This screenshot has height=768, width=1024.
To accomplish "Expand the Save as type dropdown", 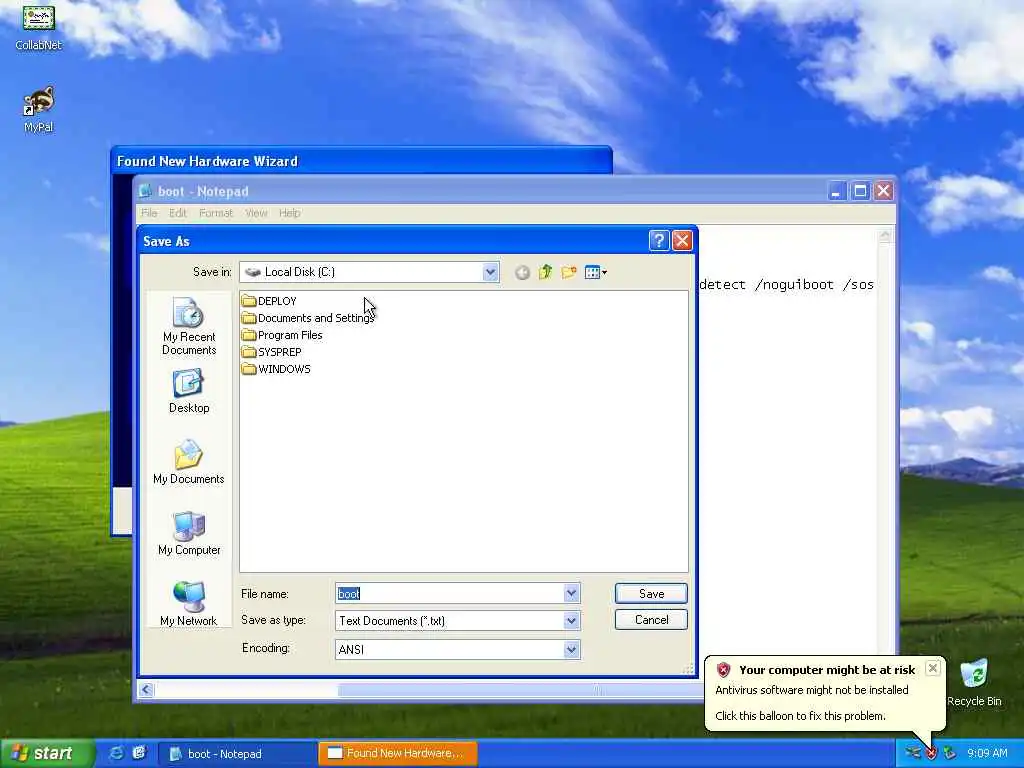I will click(x=571, y=620).
